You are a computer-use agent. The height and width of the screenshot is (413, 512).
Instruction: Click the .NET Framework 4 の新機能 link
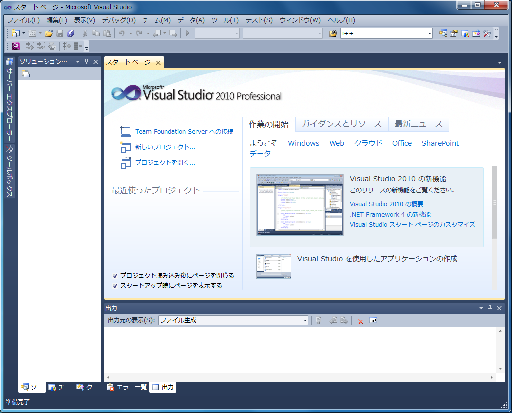[x=390, y=214]
